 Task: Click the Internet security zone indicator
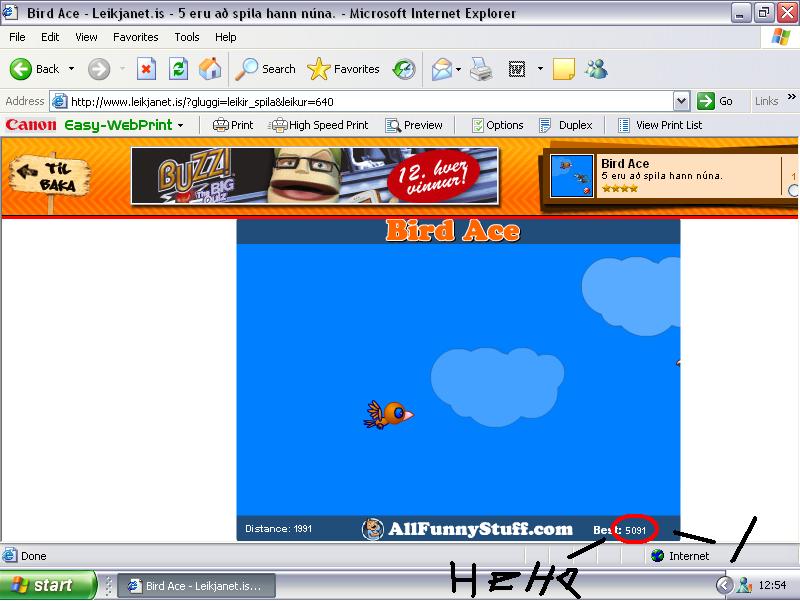[680, 556]
